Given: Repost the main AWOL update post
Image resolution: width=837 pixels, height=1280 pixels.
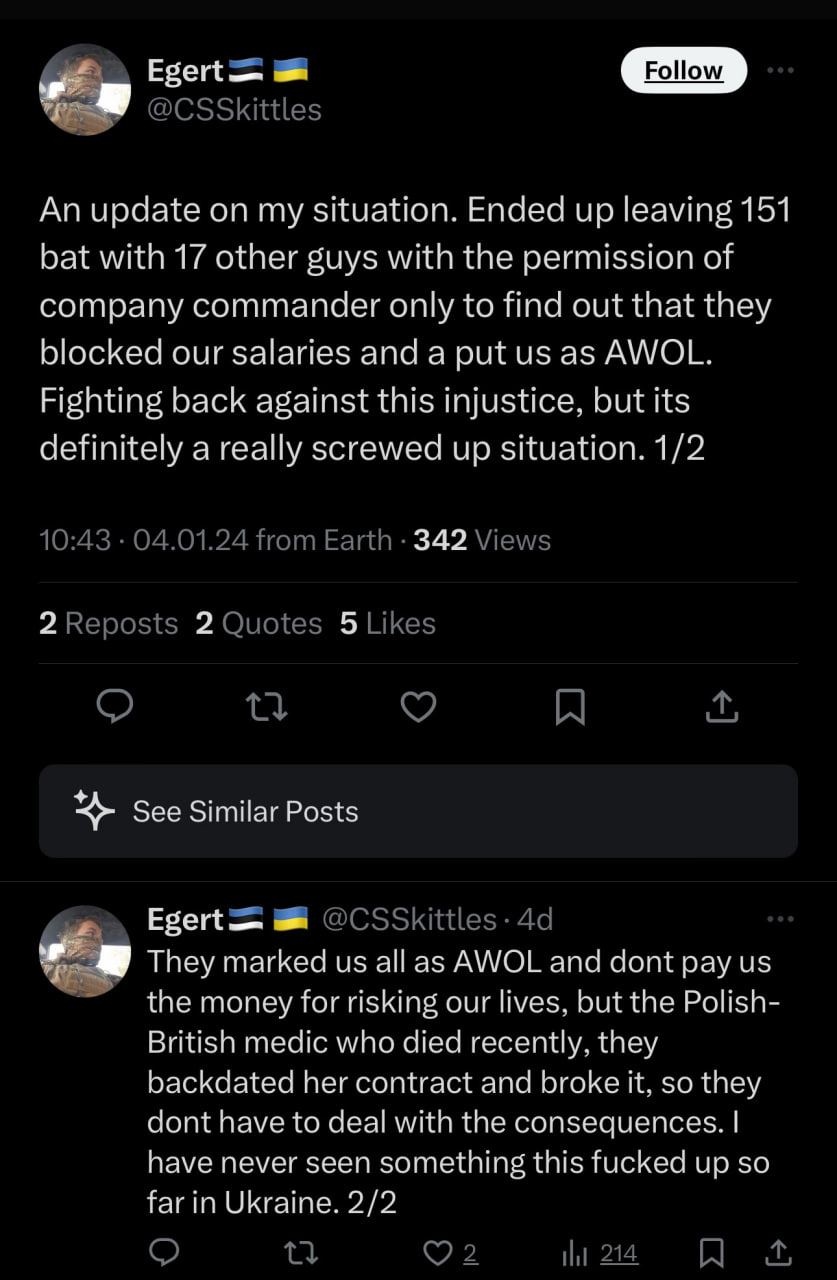Looking at the screenshot, I should pos(267,708).
